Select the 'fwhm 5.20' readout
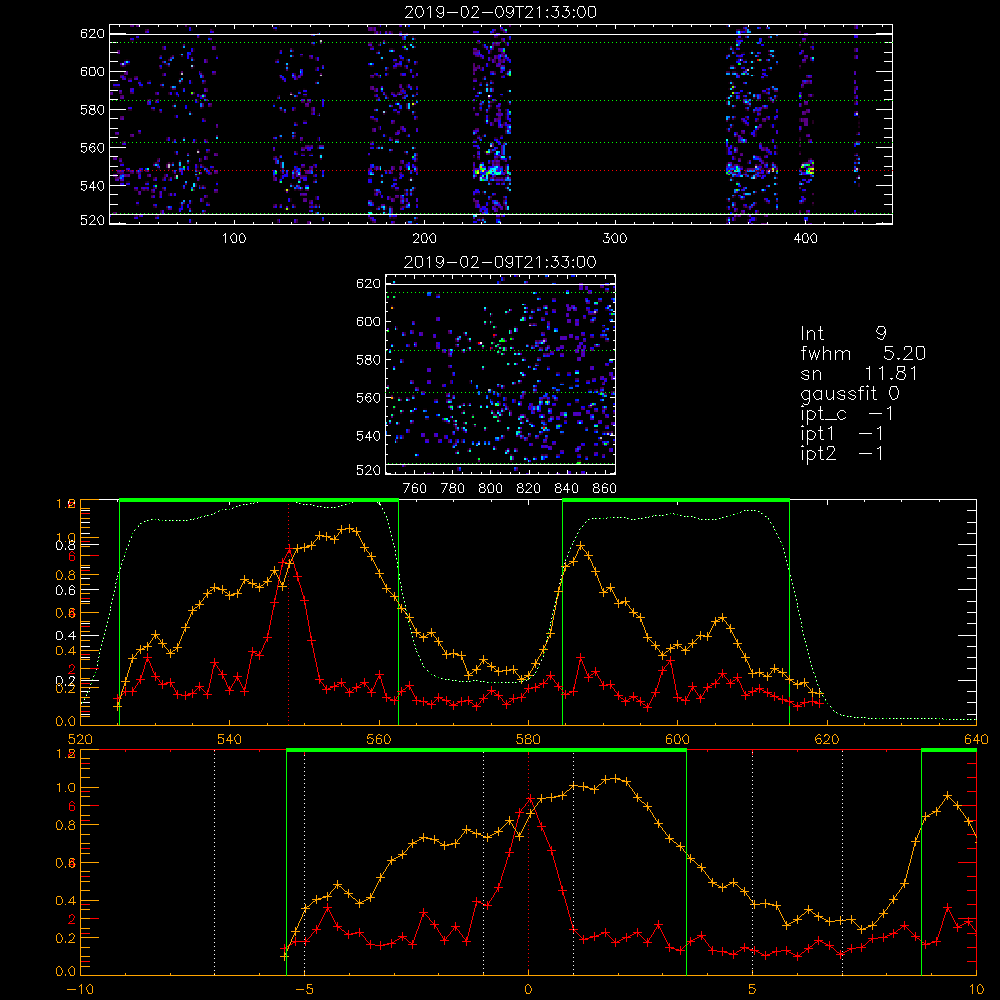The height and width of the screenshot is (1000, 1000). (863, 353)
